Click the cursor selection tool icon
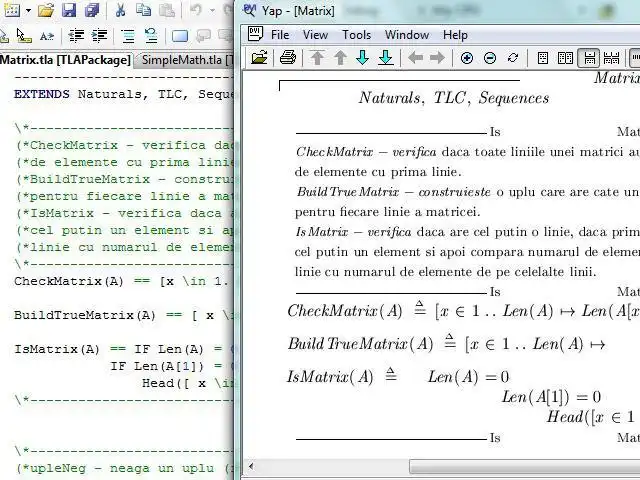The image size is (640, 480). pyautogui.click(x=24, y=36)
